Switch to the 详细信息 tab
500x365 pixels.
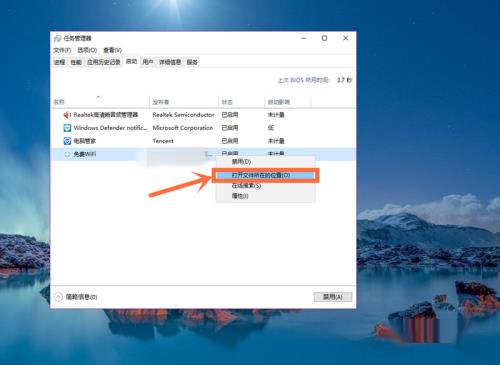pyautogui.click(x=170, y=62)
